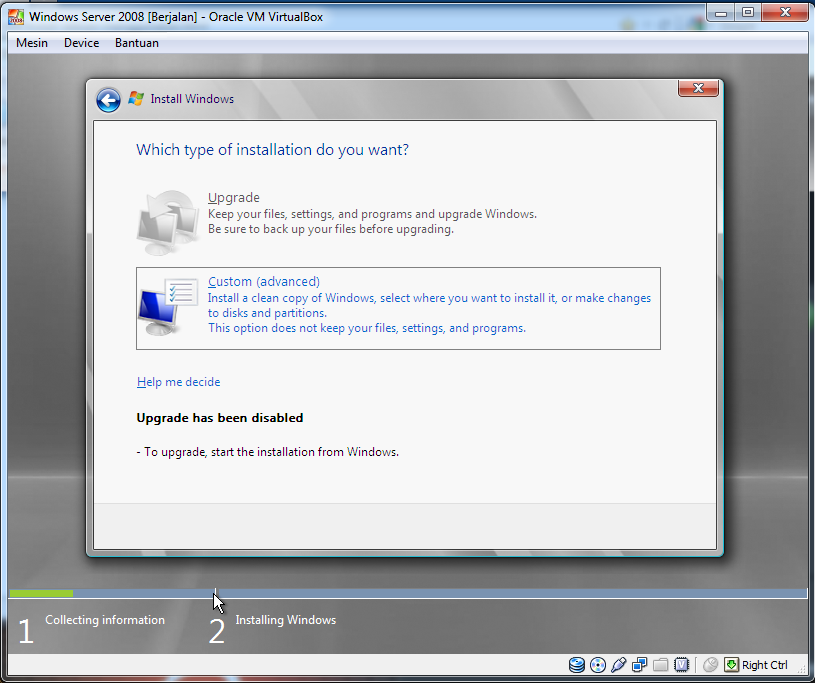Click the green arrow host key icon

point(731,665)
